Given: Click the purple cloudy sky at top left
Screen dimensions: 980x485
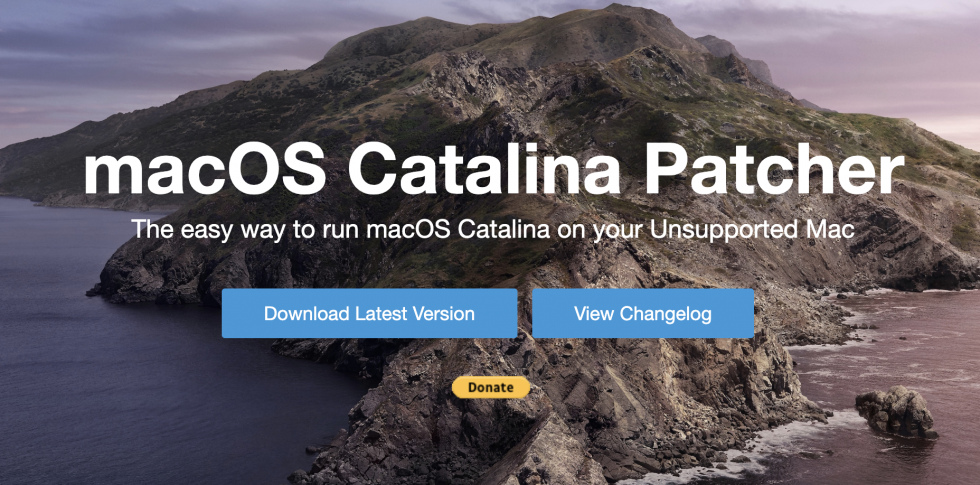Looking at the screenshot, I should [x=125, y=50].
